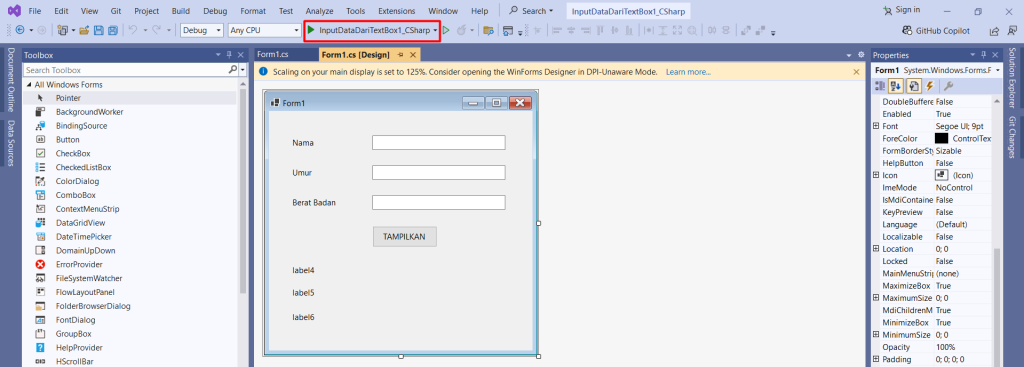
Task: Click the Hot Reload flame icon
Action: tap(462, 30)
